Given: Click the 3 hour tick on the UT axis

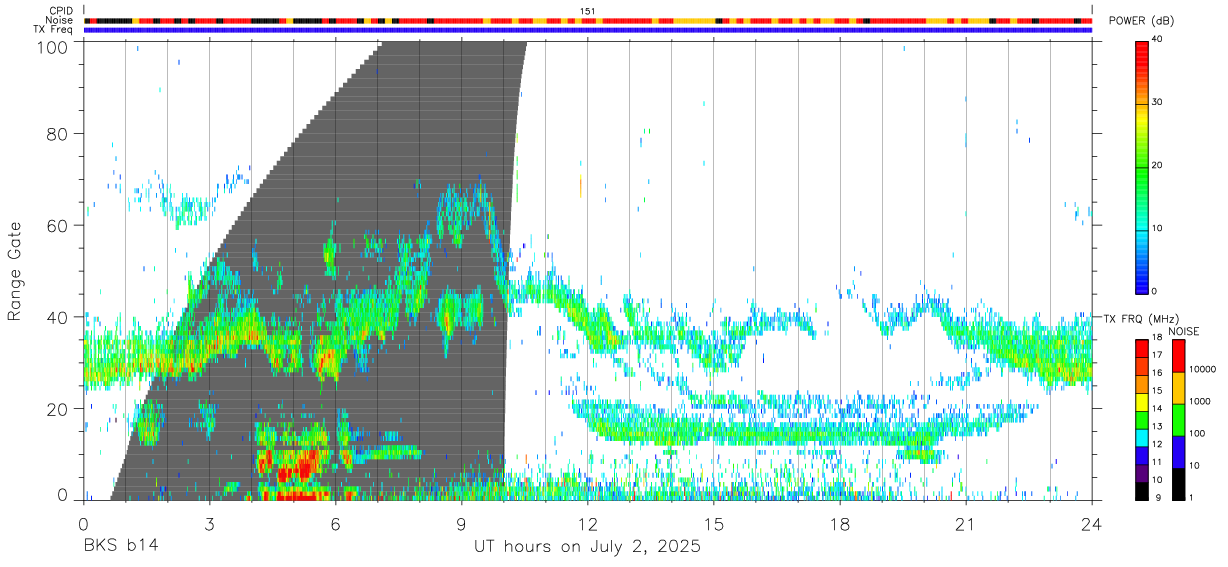Looking at the screenshot, I should (210, 524).
